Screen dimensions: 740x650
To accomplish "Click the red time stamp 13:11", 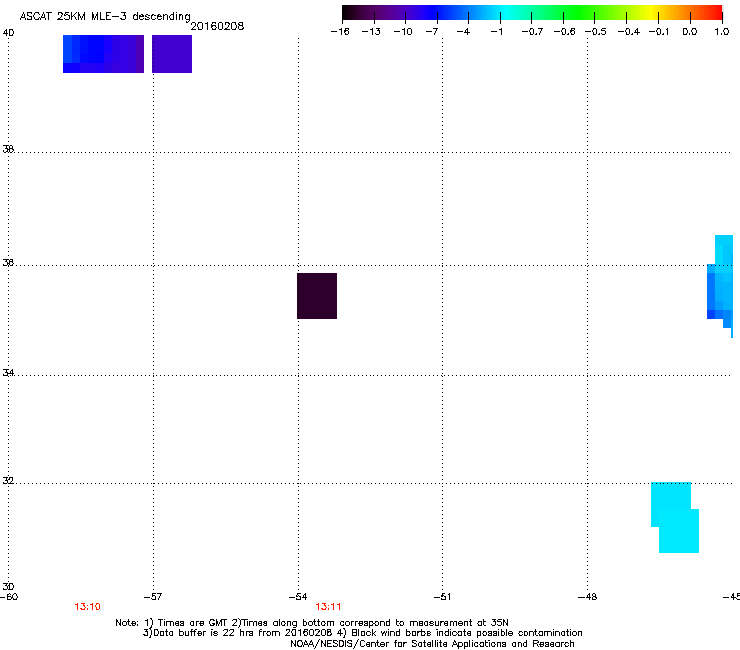I will click(328, 607).
